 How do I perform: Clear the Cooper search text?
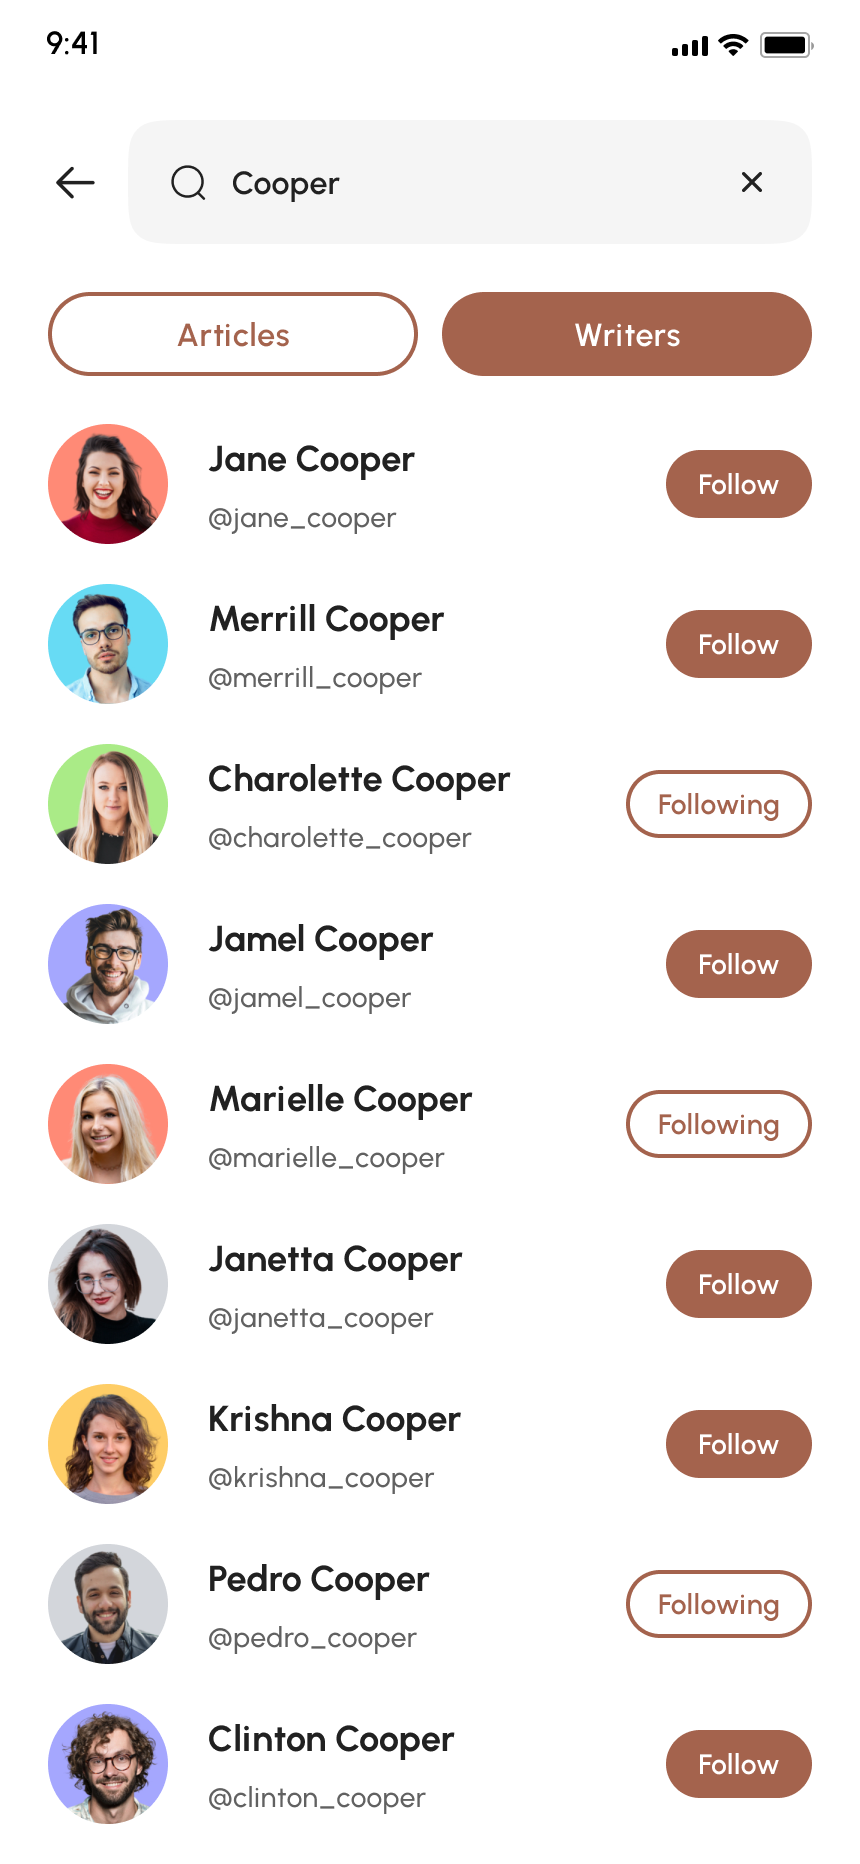pos(752,182)
